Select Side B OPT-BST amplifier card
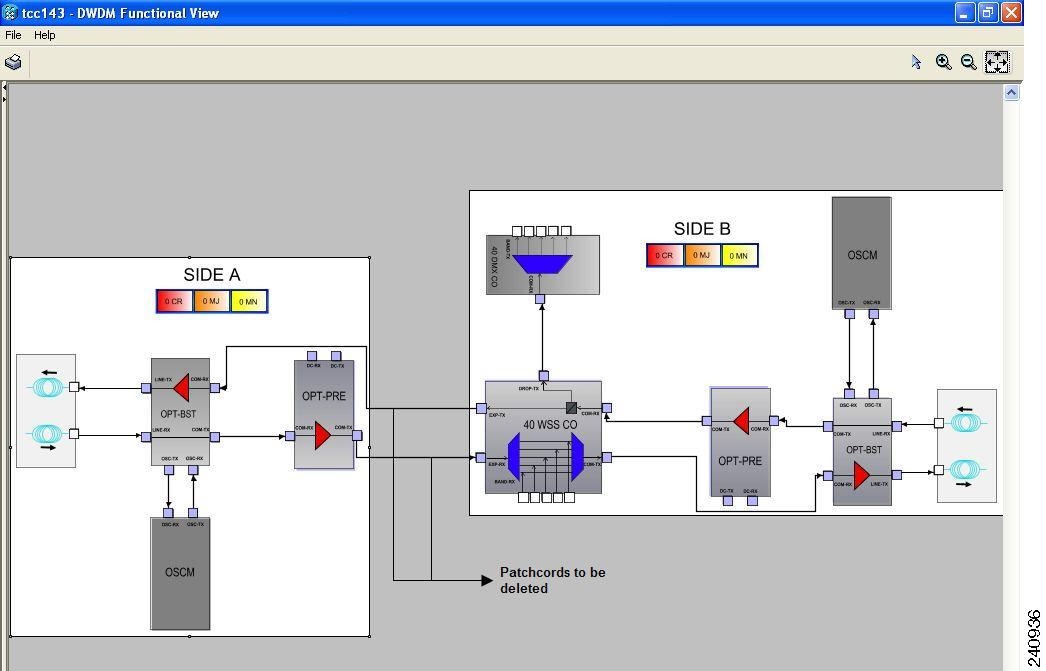 point(863,452)
